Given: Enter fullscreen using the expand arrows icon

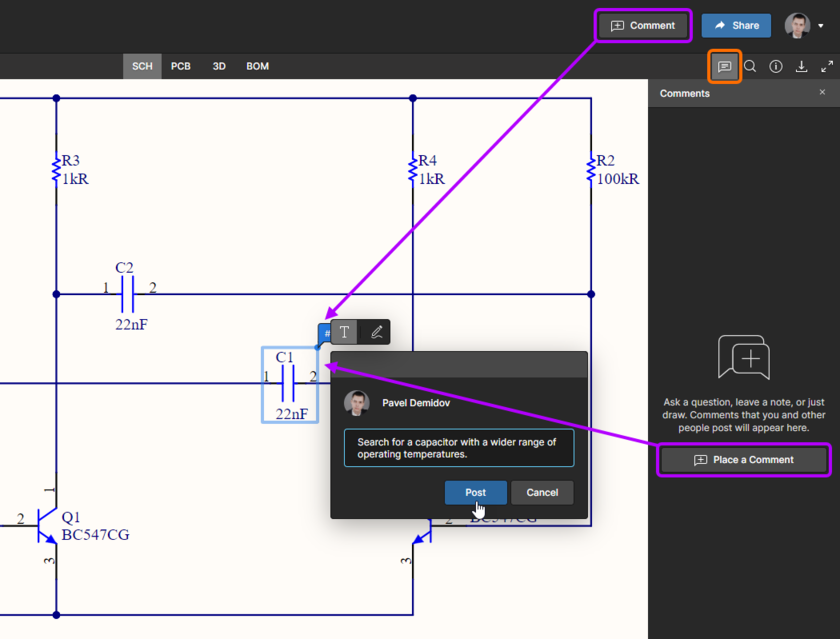Looking at the screenshot, I should [x=827, y=66].
